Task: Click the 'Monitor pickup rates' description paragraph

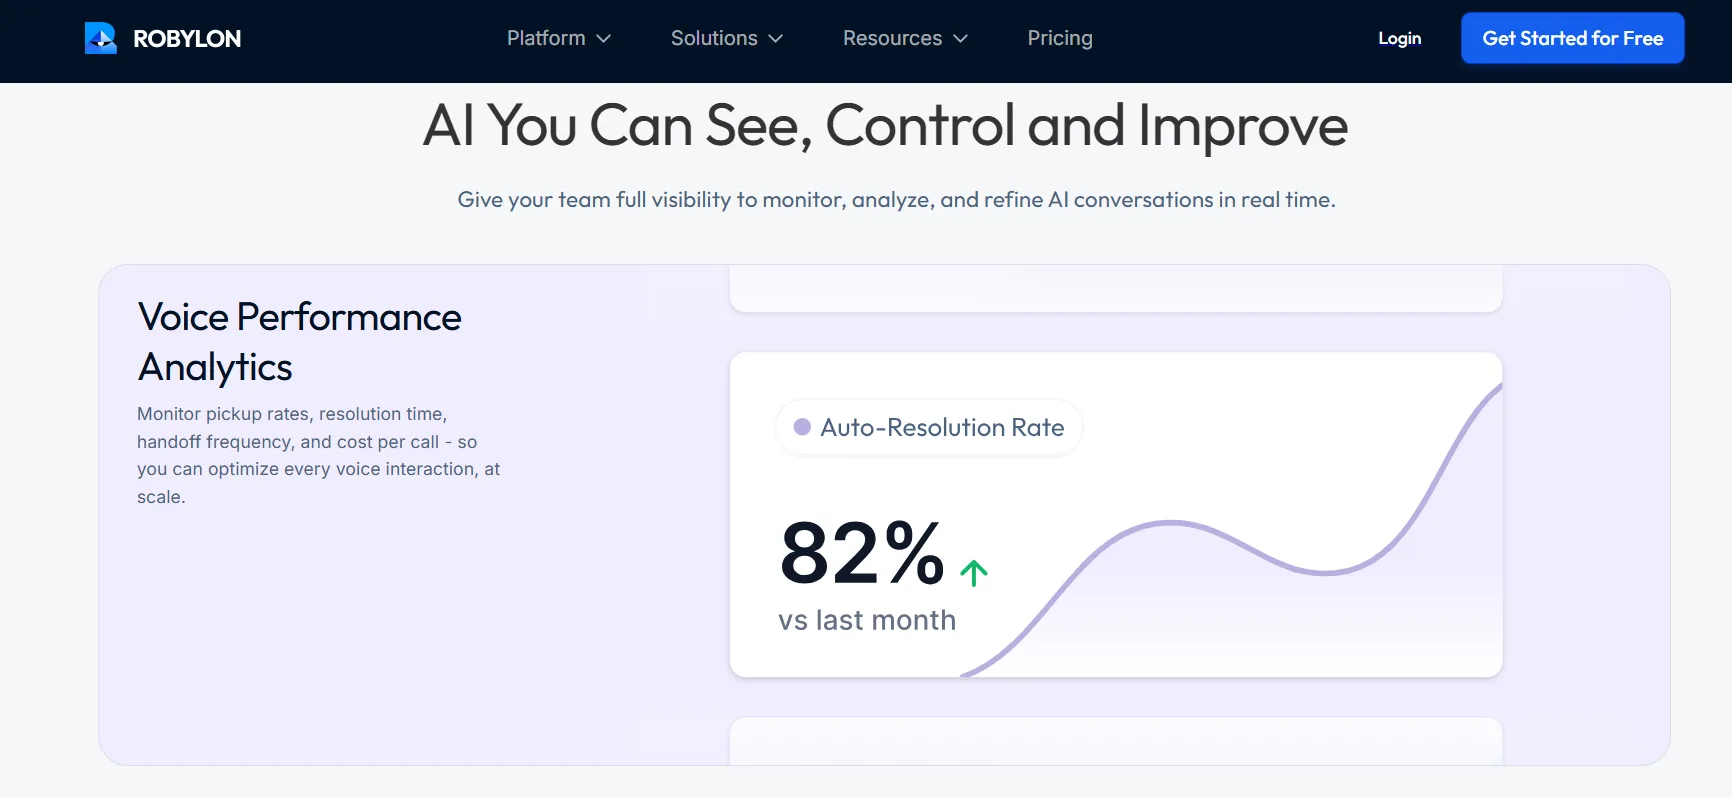Action: [x=318, y=455]
